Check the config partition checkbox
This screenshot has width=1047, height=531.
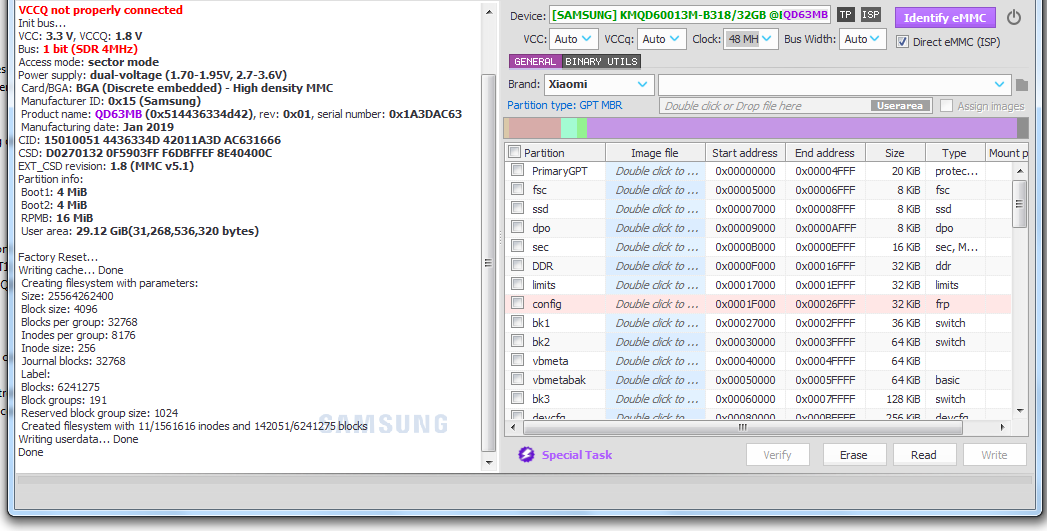click(517, 303)
